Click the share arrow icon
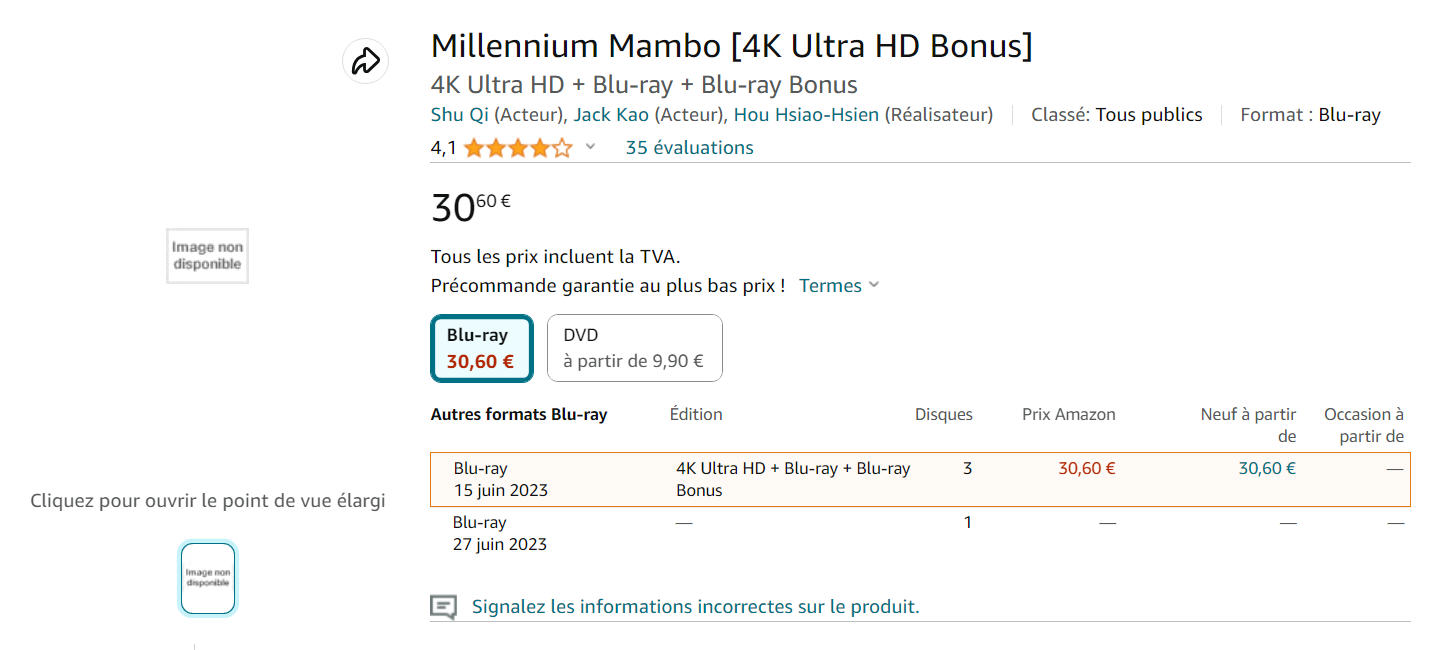Viewport: 1432px width, 650px height. (365, 61)
